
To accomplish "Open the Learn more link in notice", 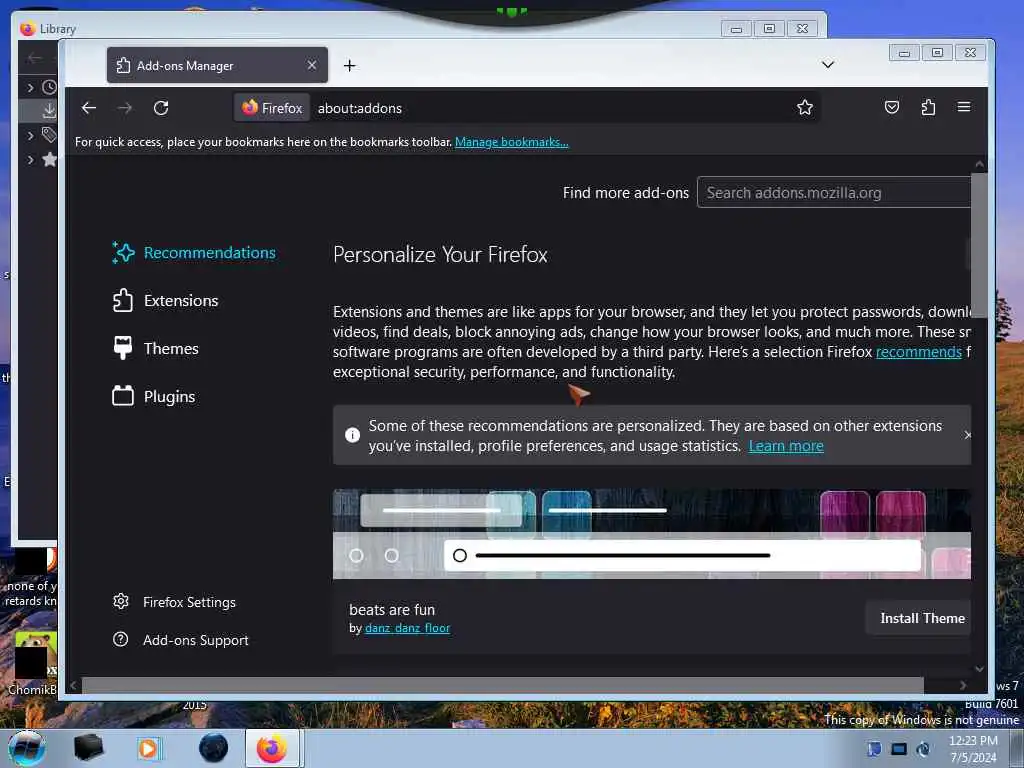I will coord(786,446).
